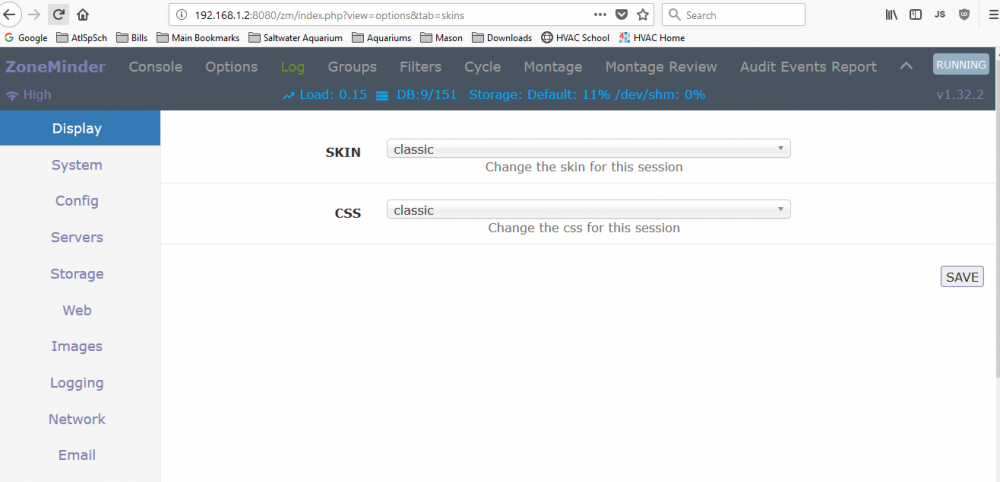
Task: Open the Montage menu item
Action: [553, 66]
